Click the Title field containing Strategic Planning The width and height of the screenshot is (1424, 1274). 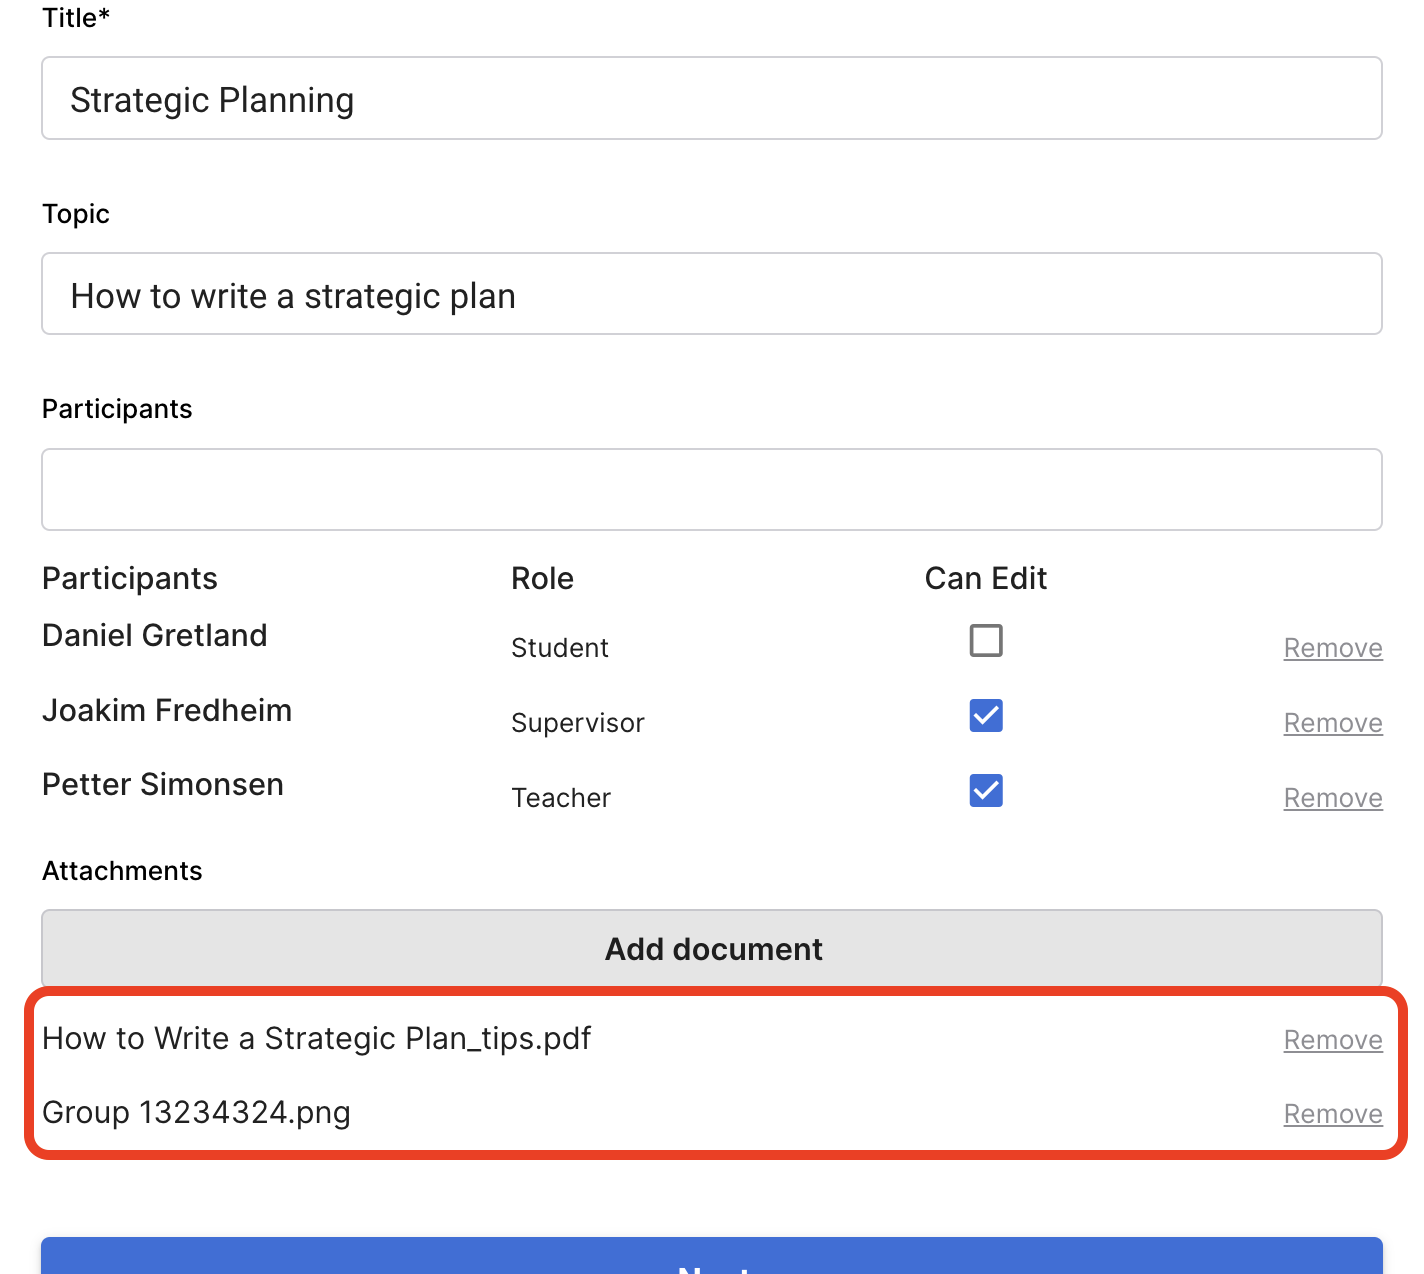[x=711, y=99]
